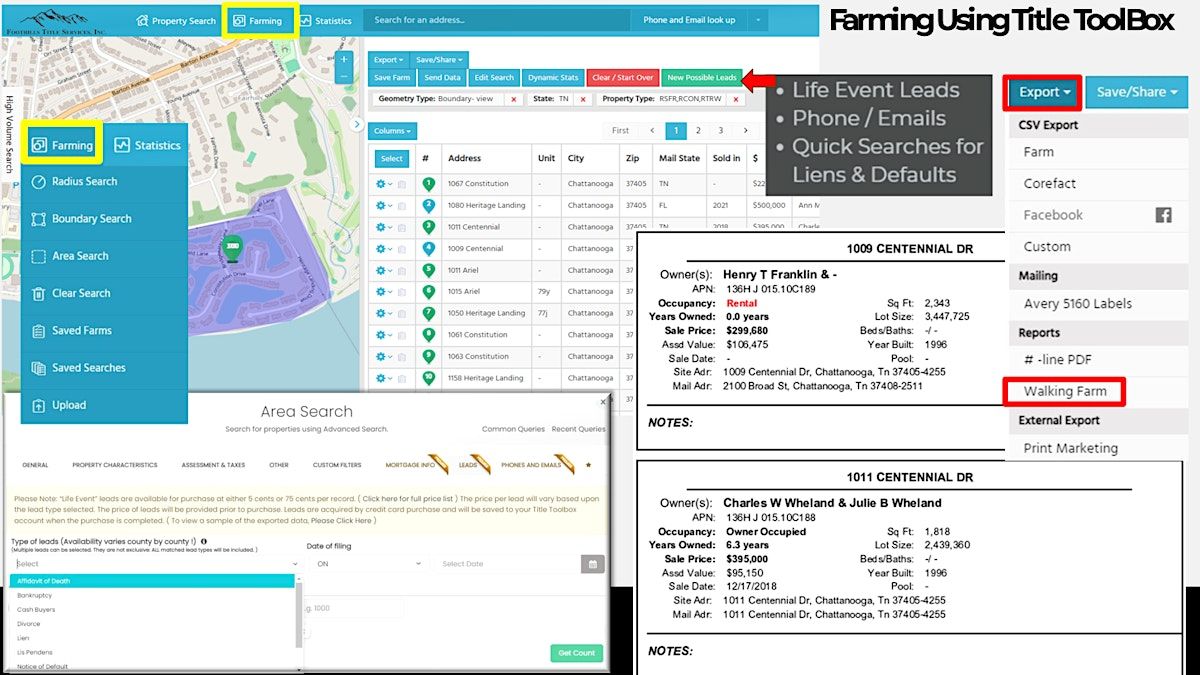Image resolution: width=1200 pixels, height=675 pixels.
Task: Click the Get Count button
Action: point(576,653)
